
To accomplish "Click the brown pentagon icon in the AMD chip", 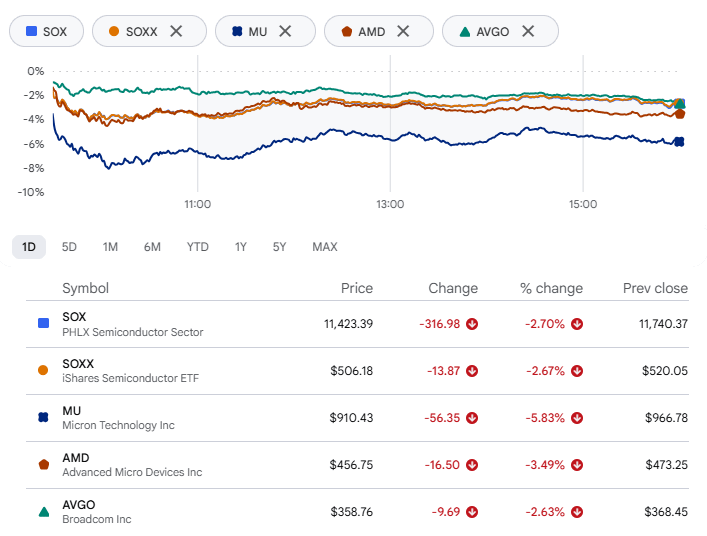I will tap(347, 31).
